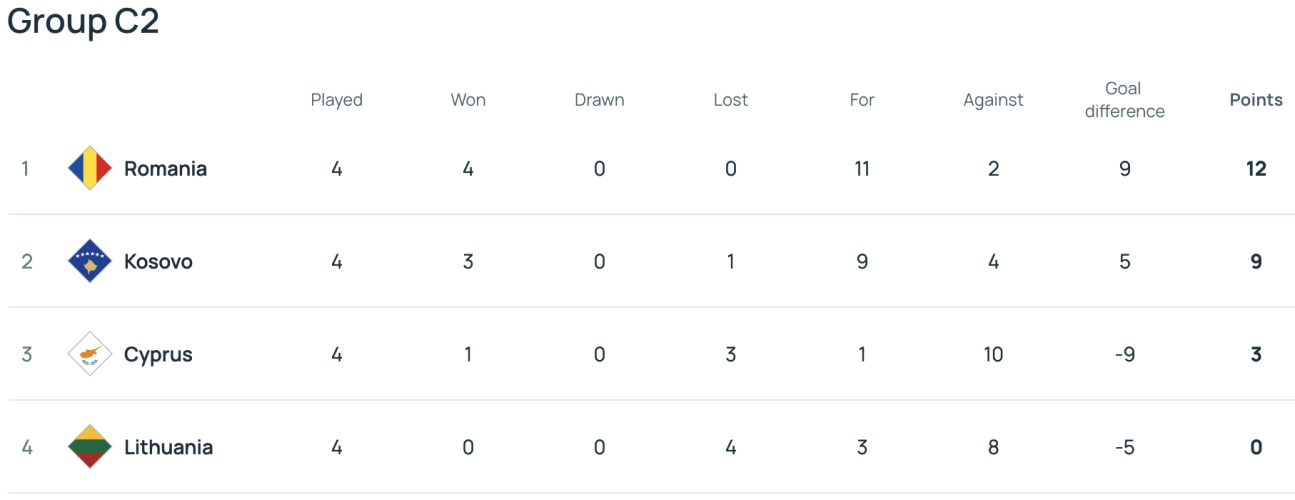Screen dimensions: 1295x500
Task: Select the Cyprus team name
Action: [x=158, y=354]
